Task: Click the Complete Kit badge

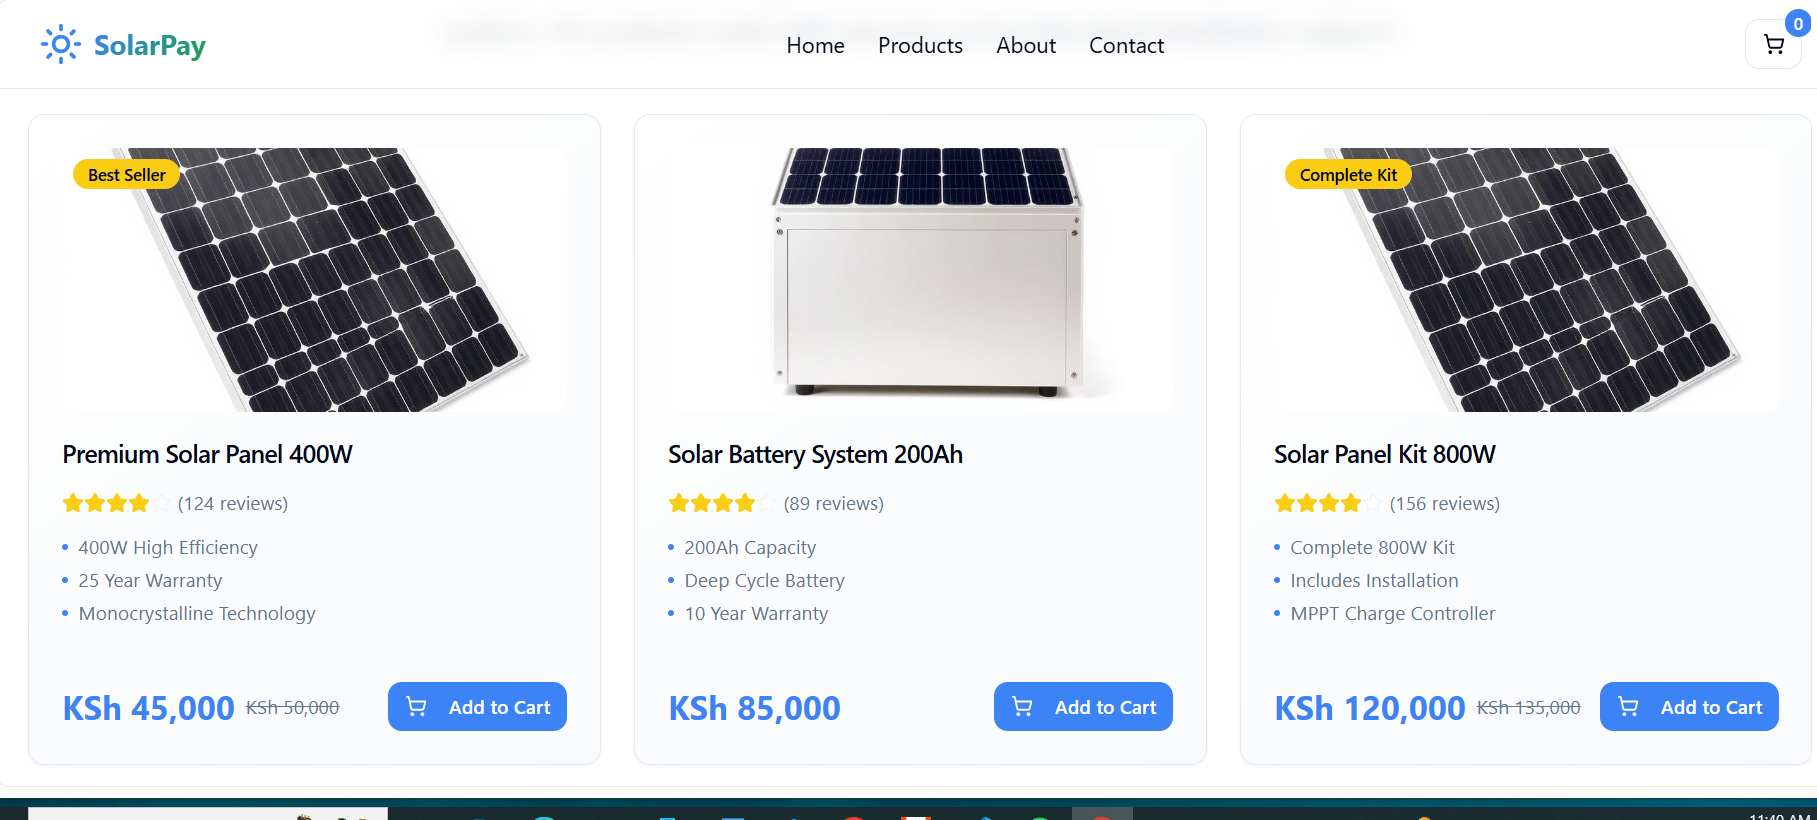Action: tap(1348, 175)
